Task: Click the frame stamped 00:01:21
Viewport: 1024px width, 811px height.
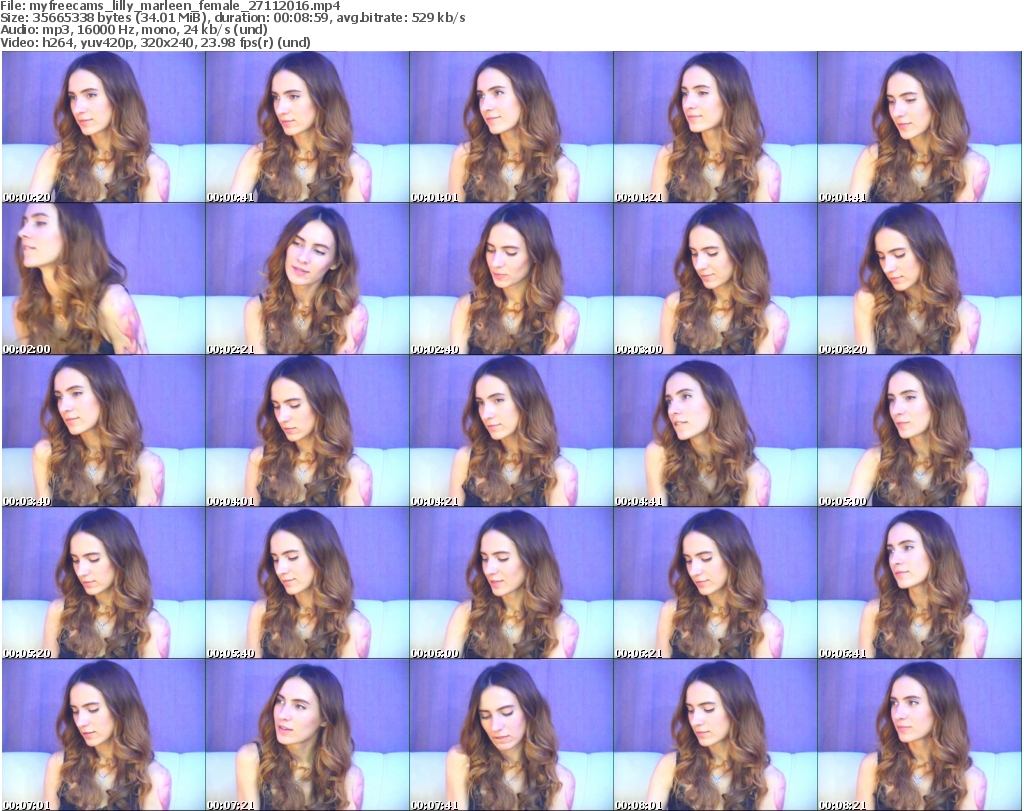Action: pyautogui.click(x=715, y=127)
